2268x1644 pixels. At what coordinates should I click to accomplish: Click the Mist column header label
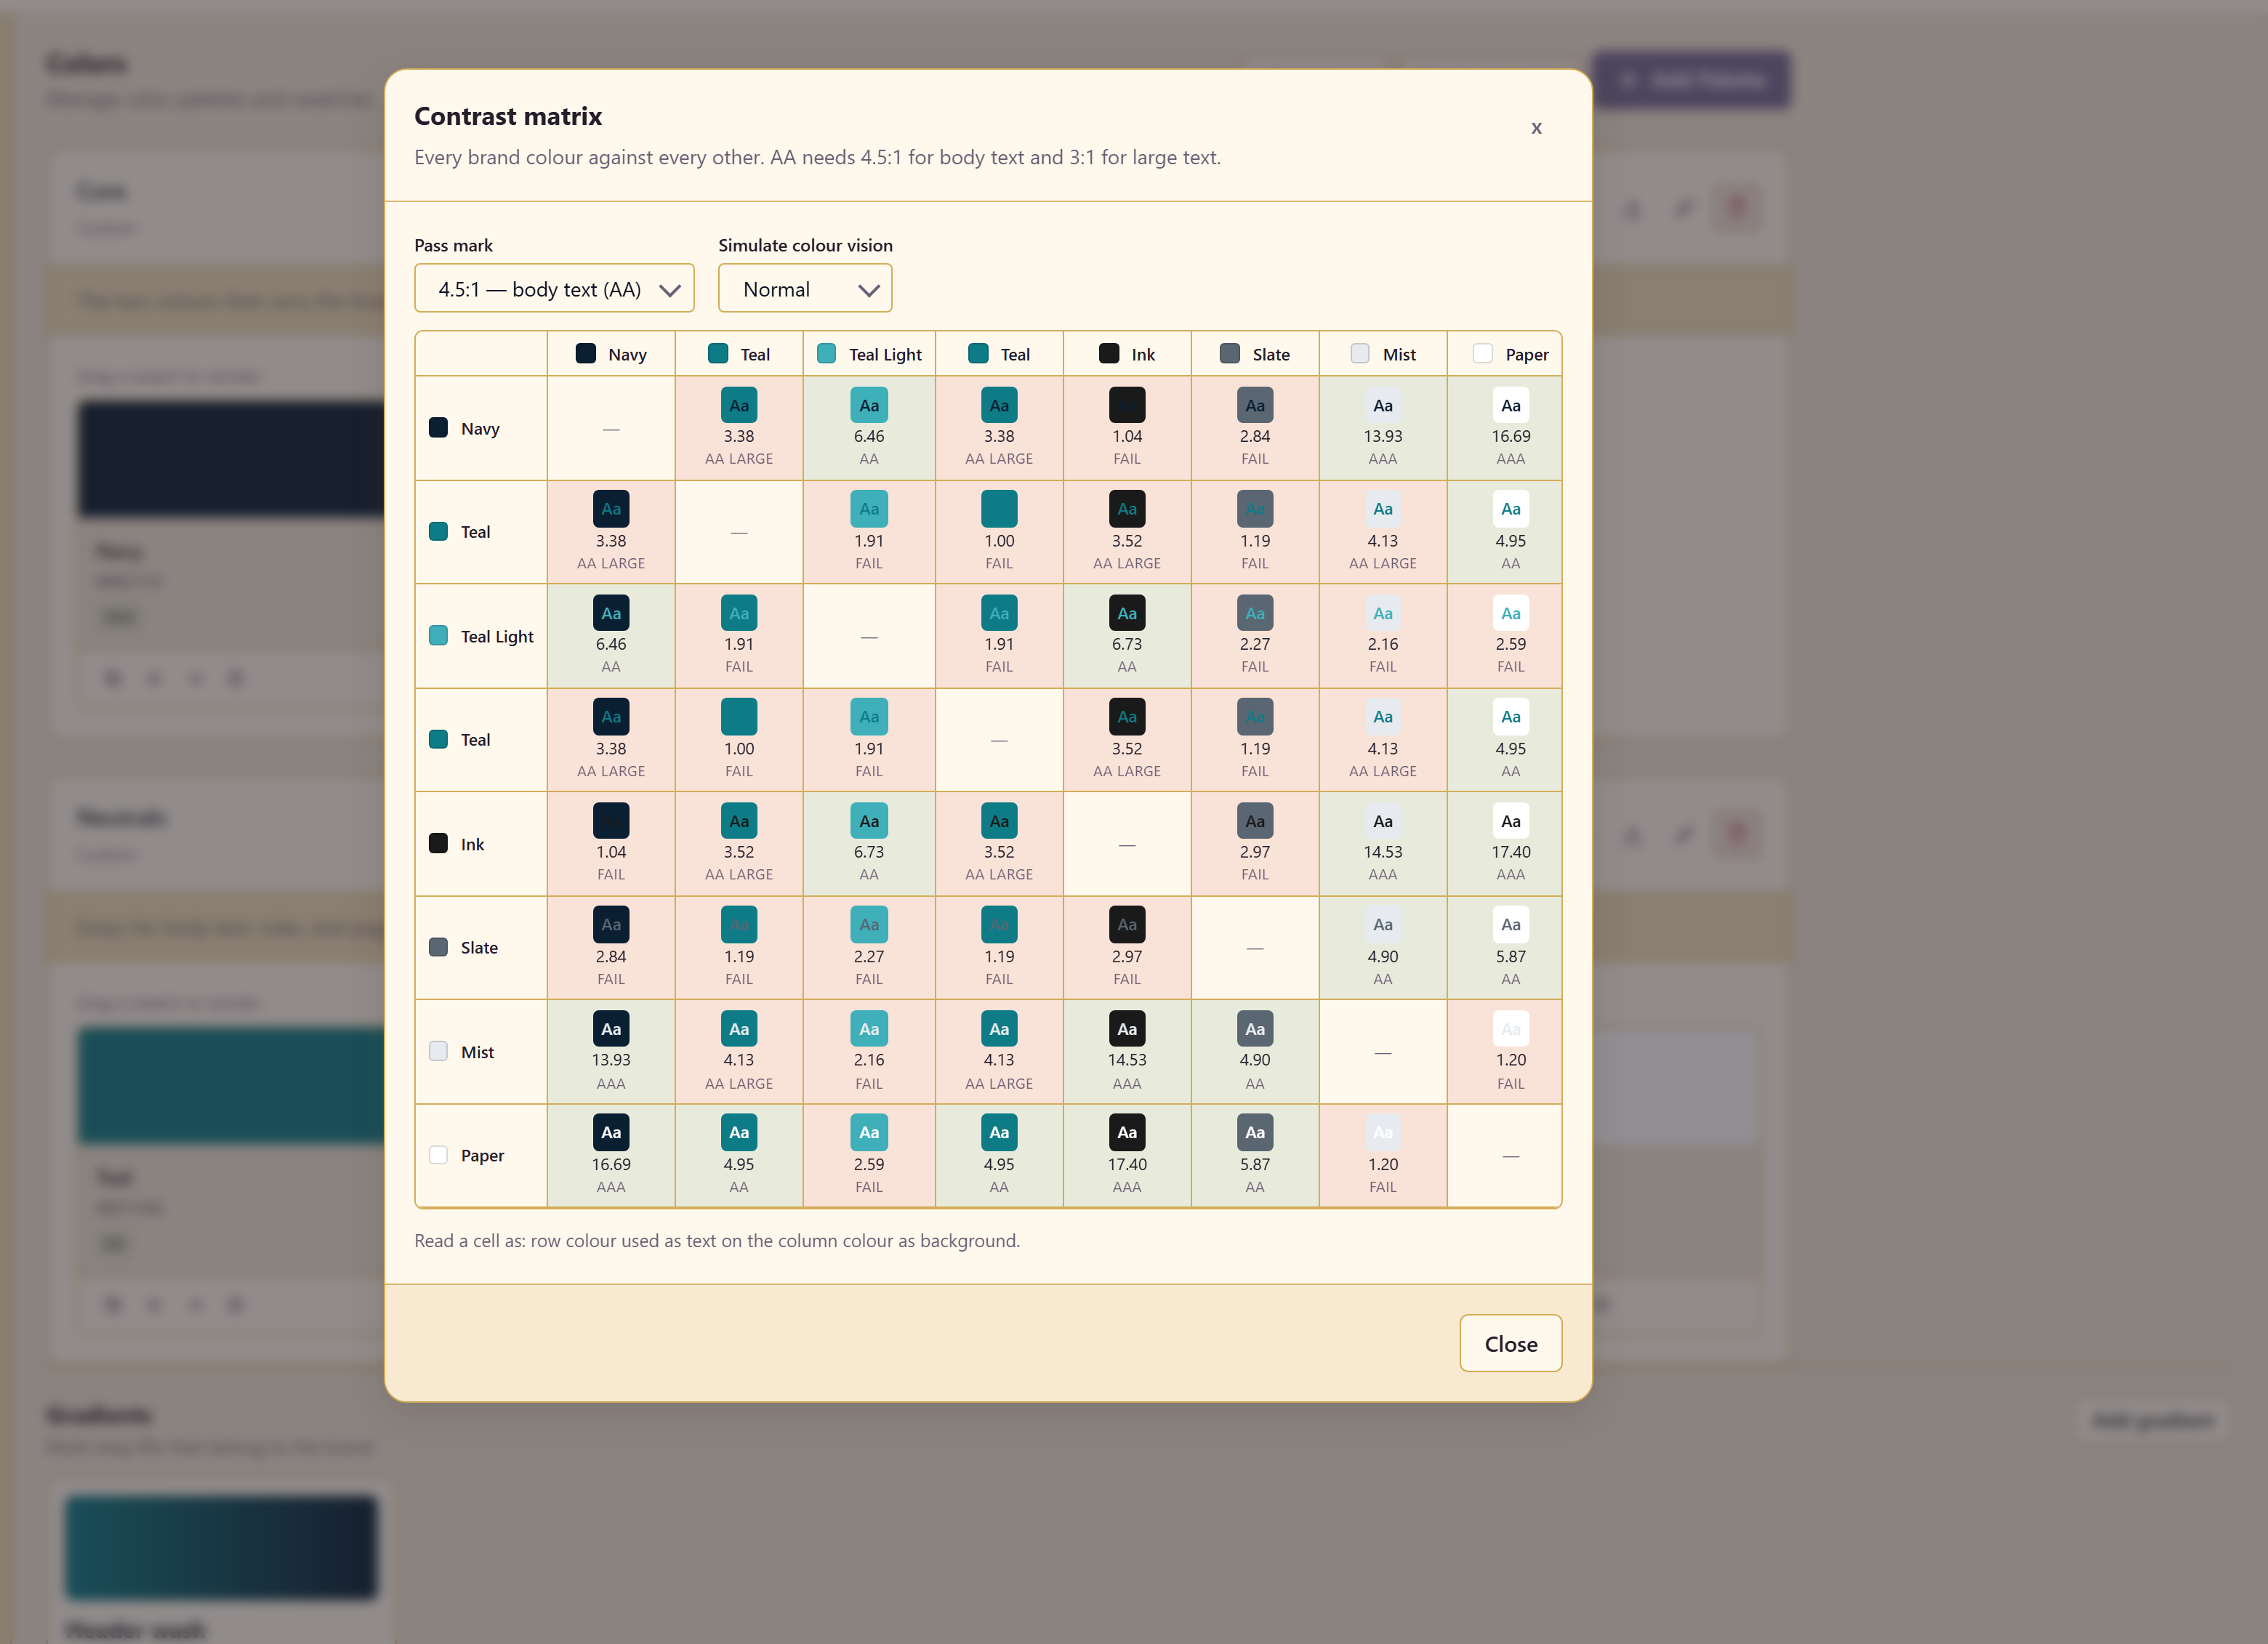[x=1399, y=354]
